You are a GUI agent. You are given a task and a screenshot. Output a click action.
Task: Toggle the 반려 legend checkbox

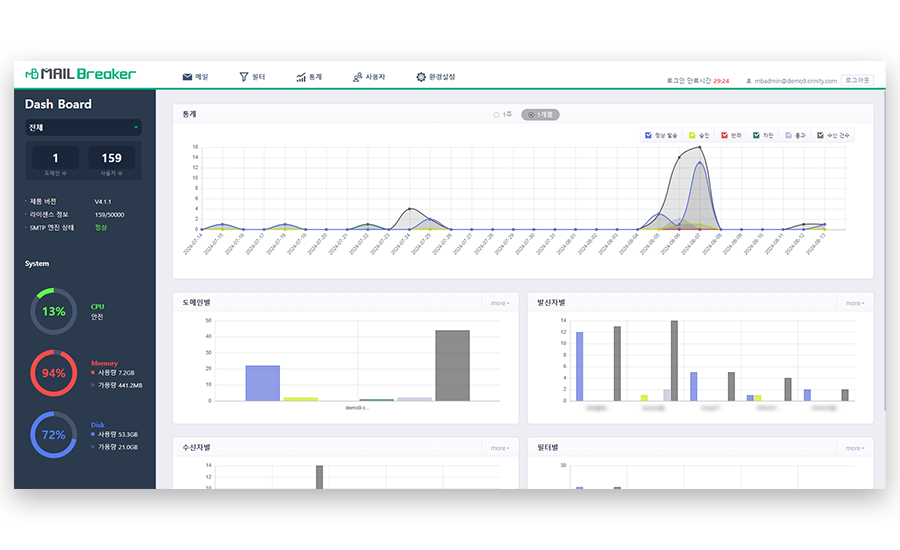(x=724, y=135)
